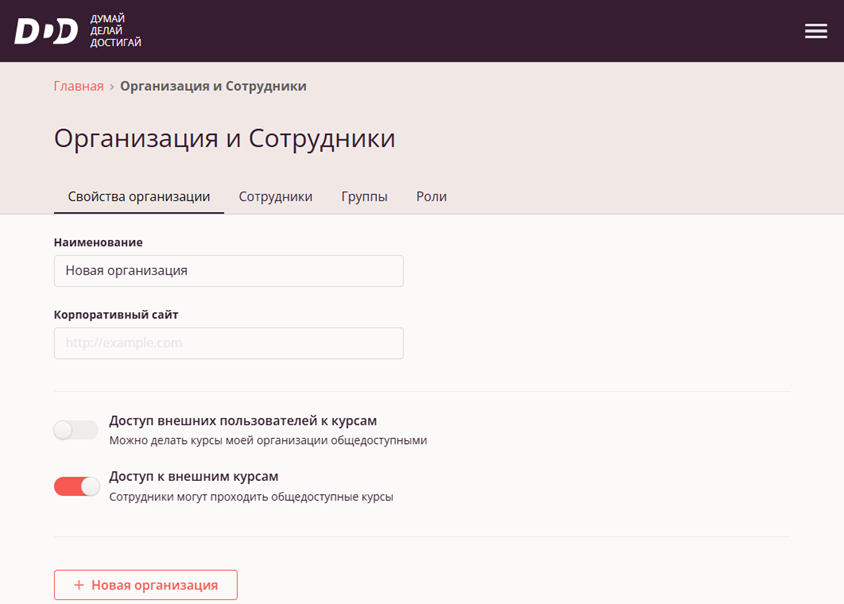Click the text "Сотрудники могут проходить общедоступные курсы"

point(251,495)
